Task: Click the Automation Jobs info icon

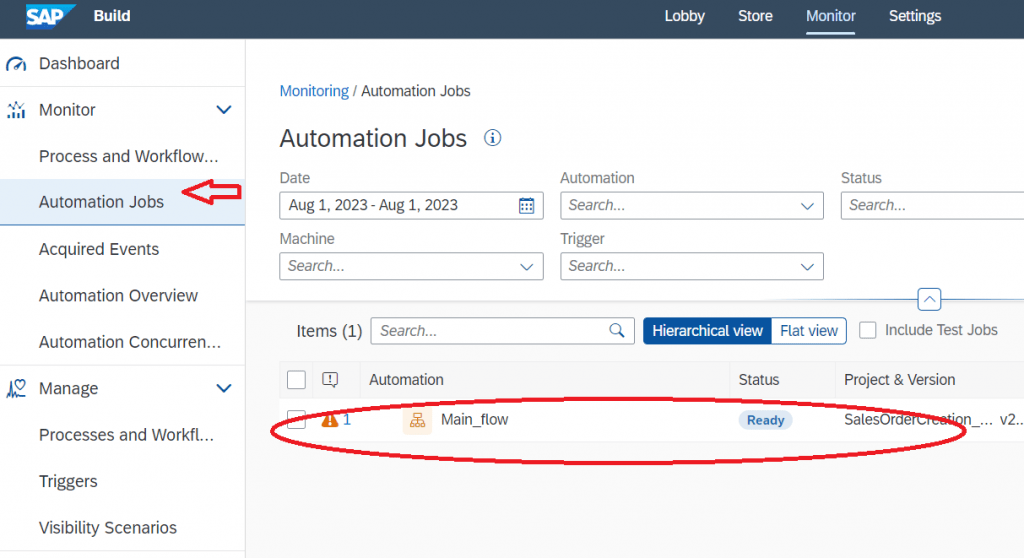Action: click(492, 138)
